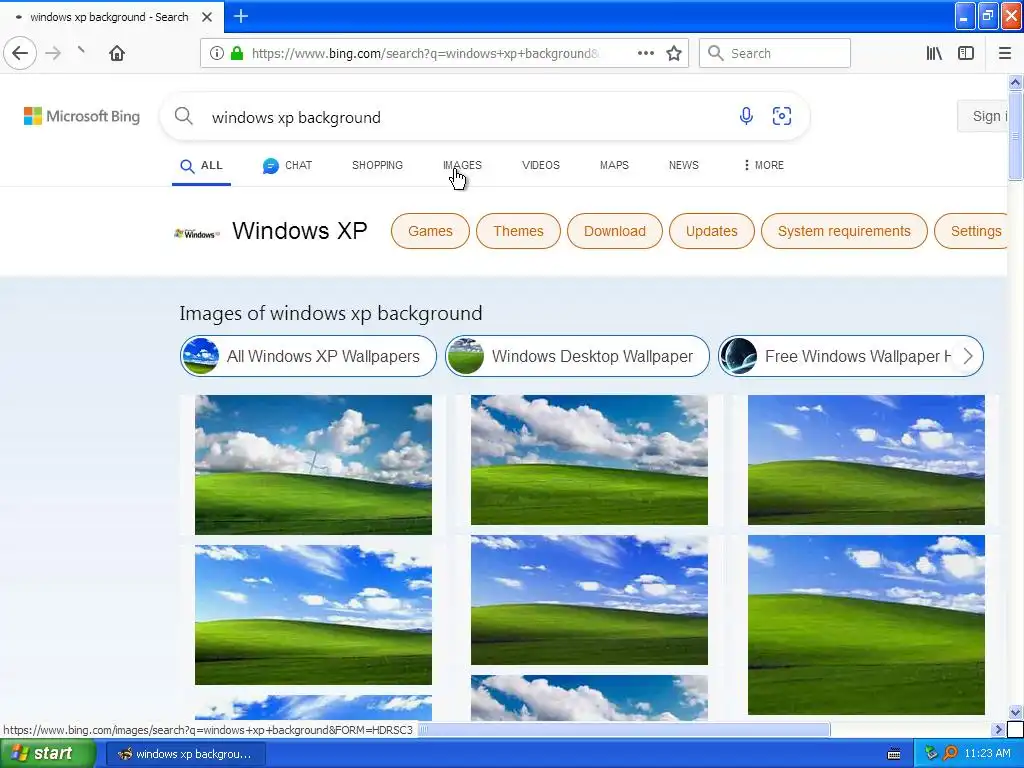Image resolution: width=1024 pixels, height=768 pixels.
Task: Open the Windows Start button
Action: (48, 754)
